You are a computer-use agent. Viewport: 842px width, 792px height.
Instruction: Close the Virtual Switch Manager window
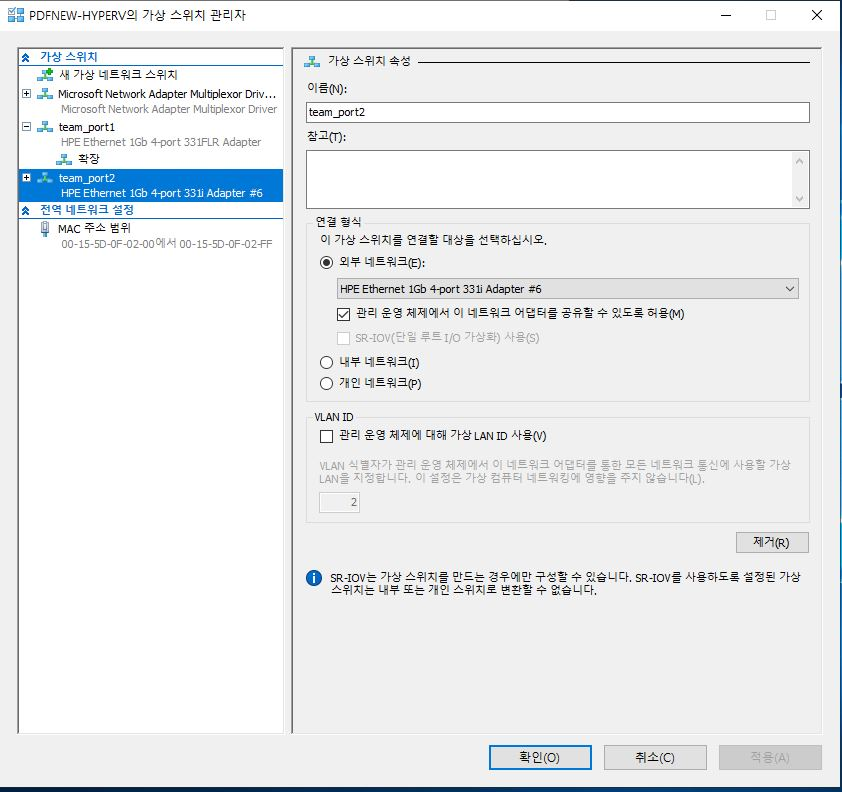click(817, 15)
